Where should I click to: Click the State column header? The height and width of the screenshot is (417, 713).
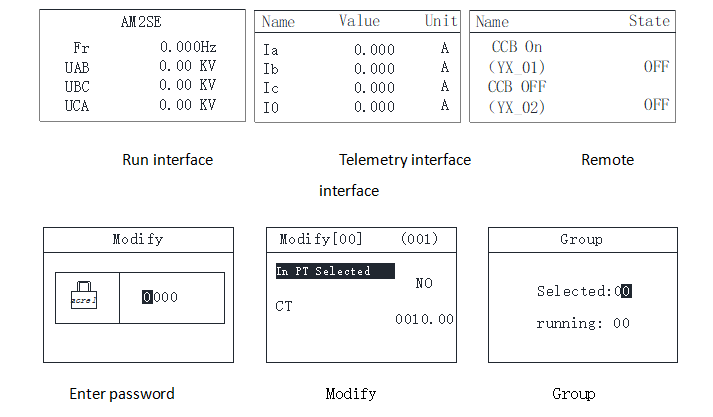click(x=649, y=21)
